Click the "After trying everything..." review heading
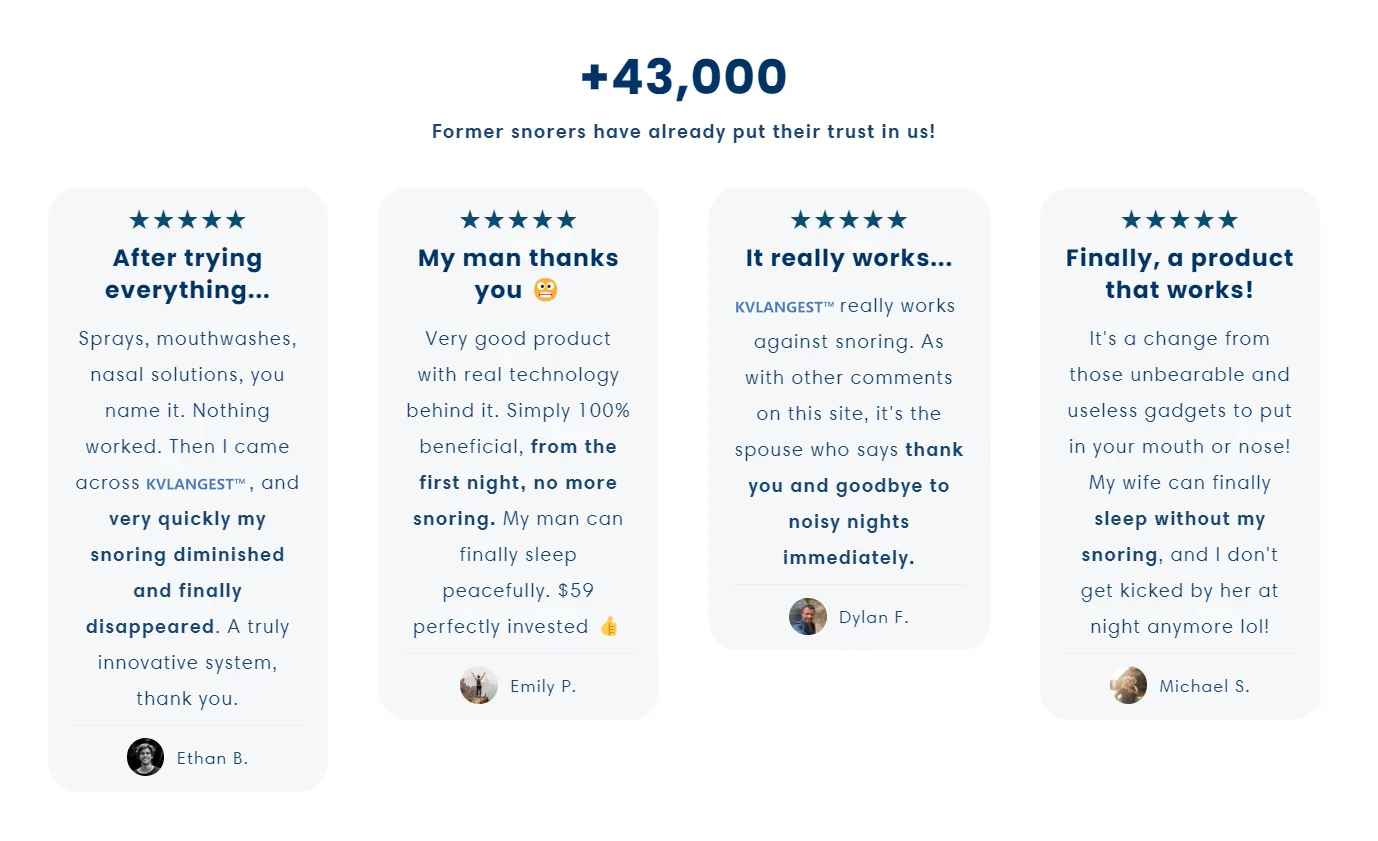Viewport: 1378px width, 841px height. click(187, 274)
